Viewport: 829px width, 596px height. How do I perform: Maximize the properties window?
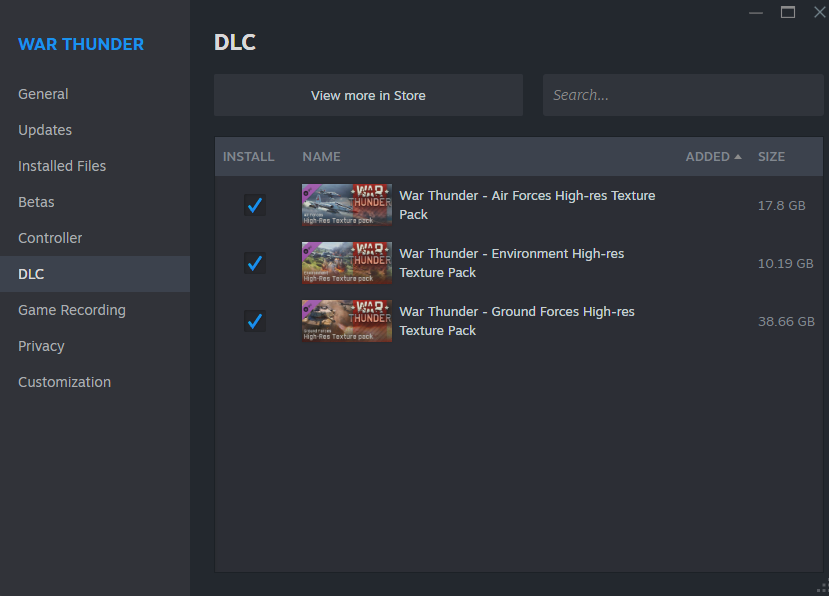coord(787,12)
